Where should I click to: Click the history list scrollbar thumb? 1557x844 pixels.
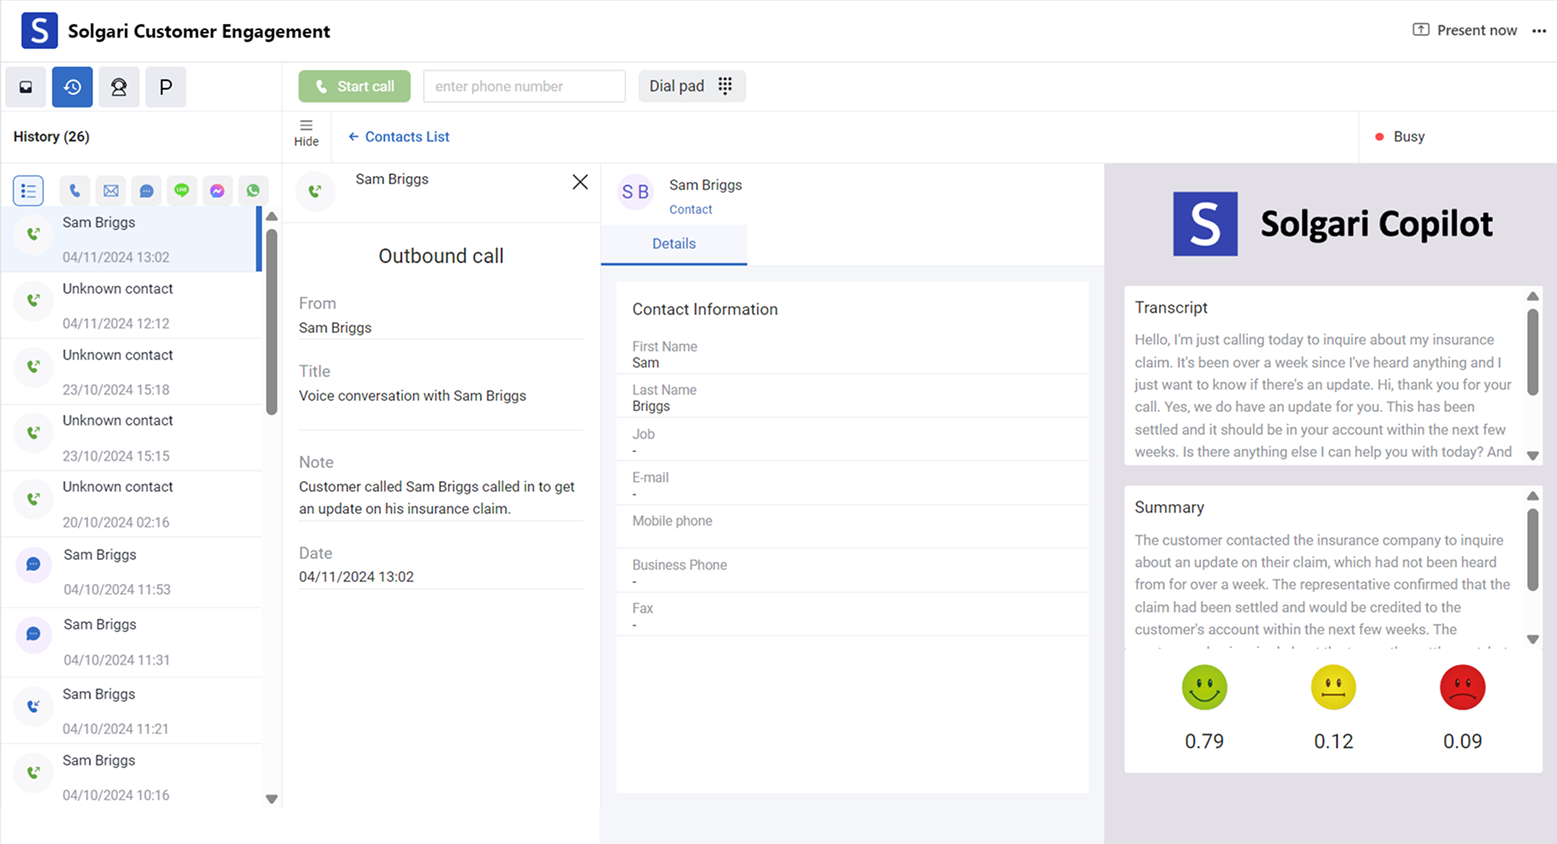[271, 320]
